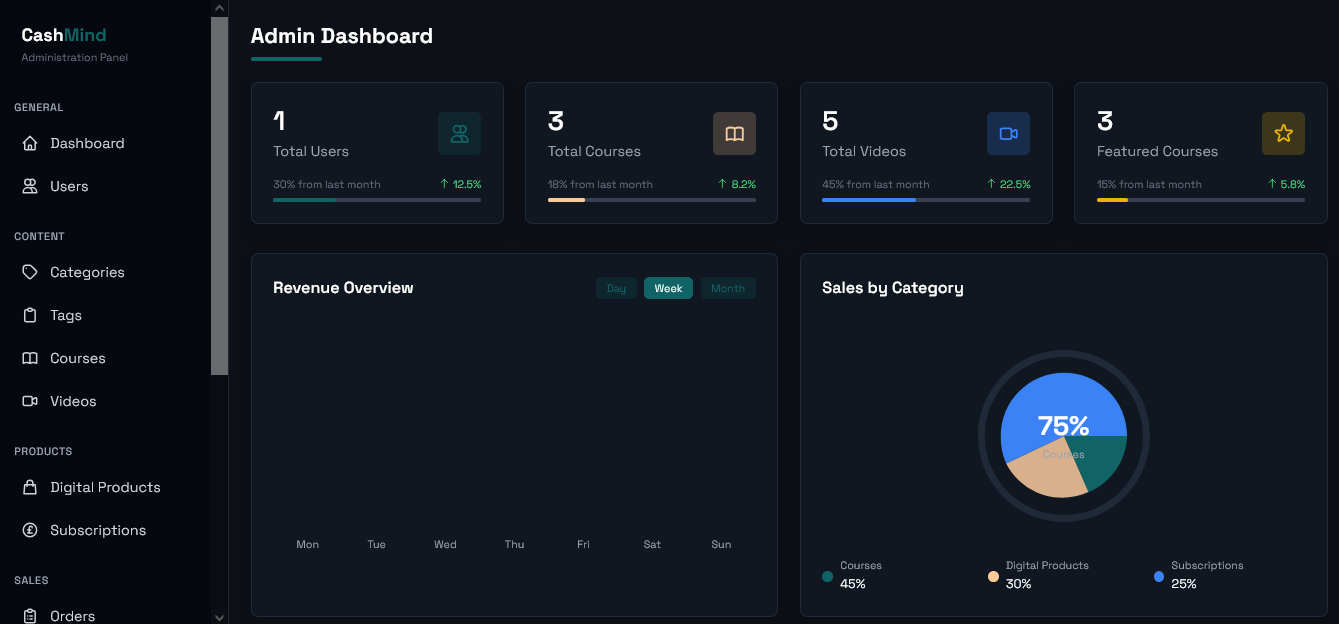Click the Categories tag icon
The width and height of the screenshot is (1339, 624).
coord(30,272)
